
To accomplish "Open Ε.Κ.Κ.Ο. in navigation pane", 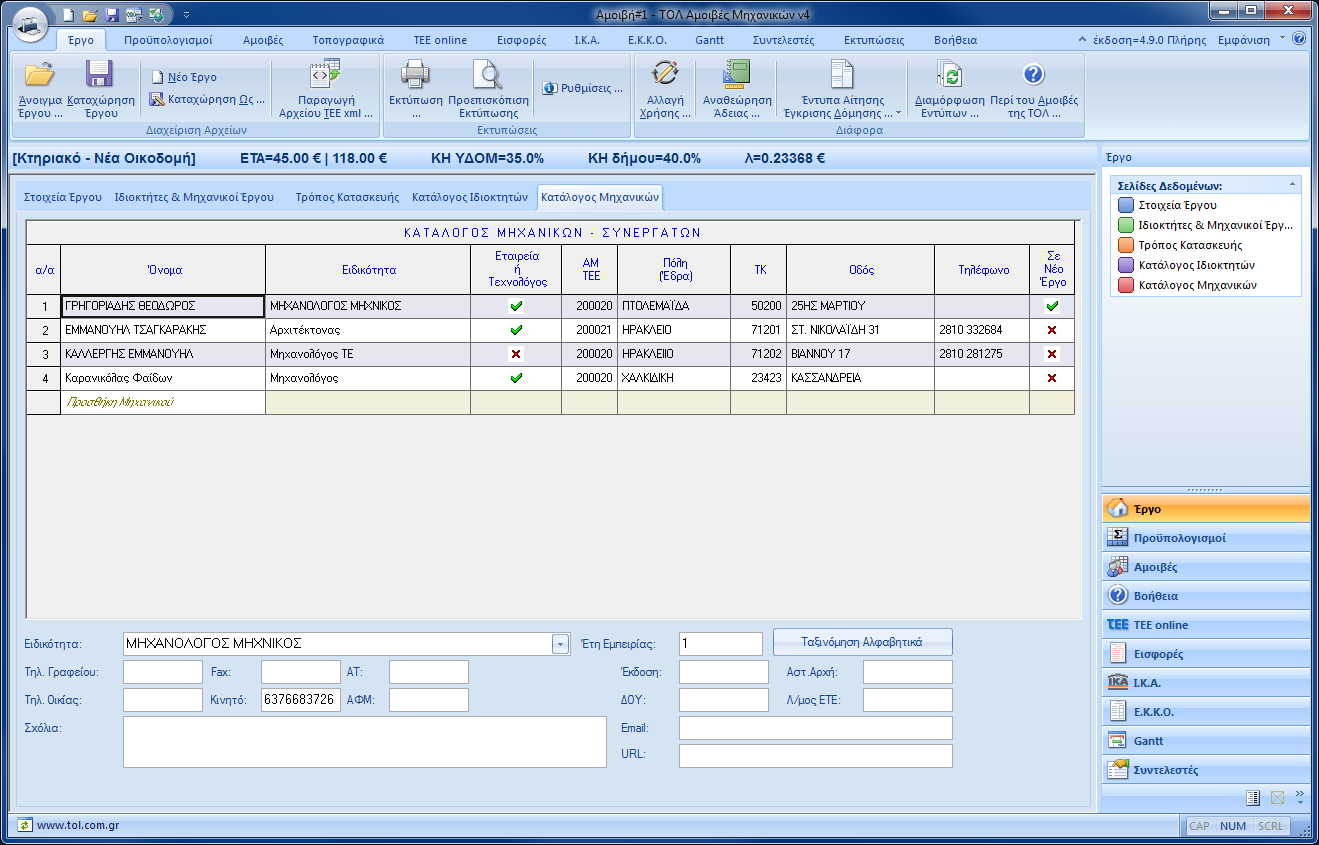I will tap(1206, 712).
